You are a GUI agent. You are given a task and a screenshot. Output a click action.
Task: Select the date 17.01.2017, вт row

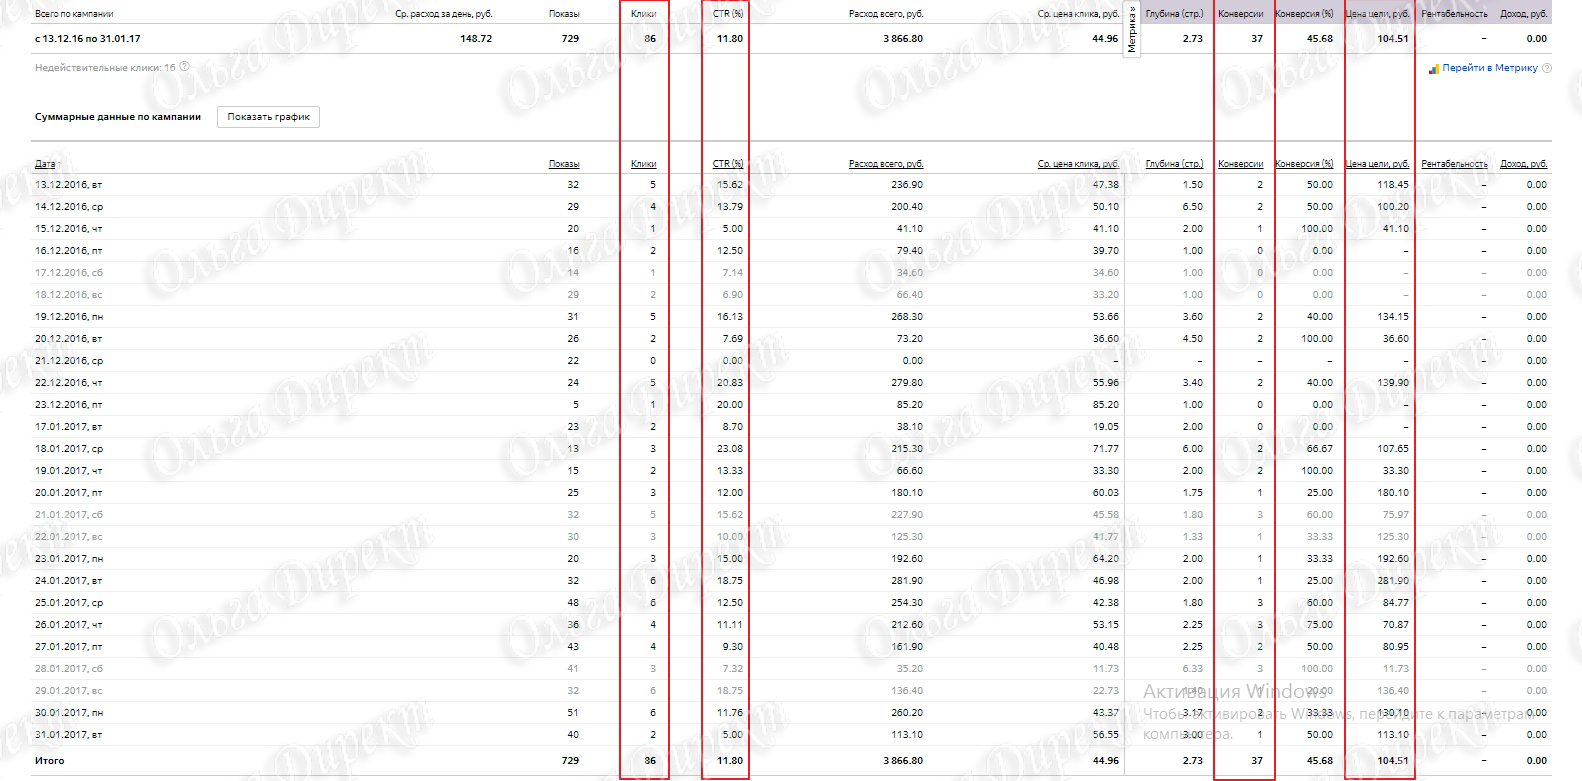click(791, 427)
